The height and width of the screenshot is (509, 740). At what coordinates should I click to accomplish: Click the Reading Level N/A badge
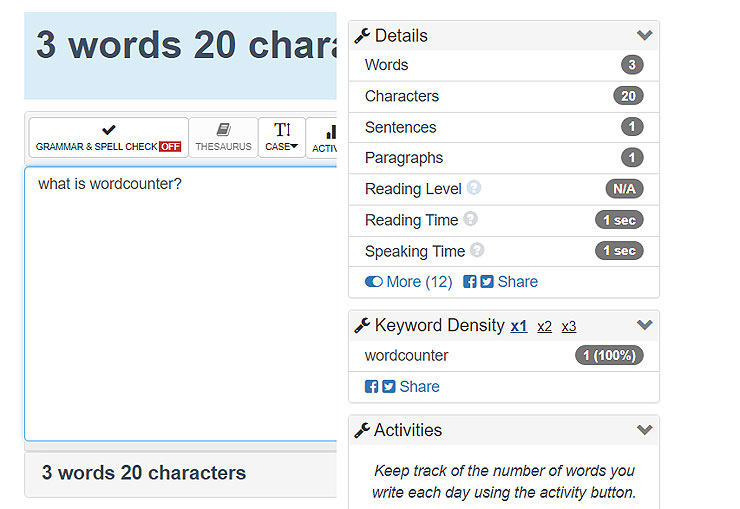pos(624,189)
